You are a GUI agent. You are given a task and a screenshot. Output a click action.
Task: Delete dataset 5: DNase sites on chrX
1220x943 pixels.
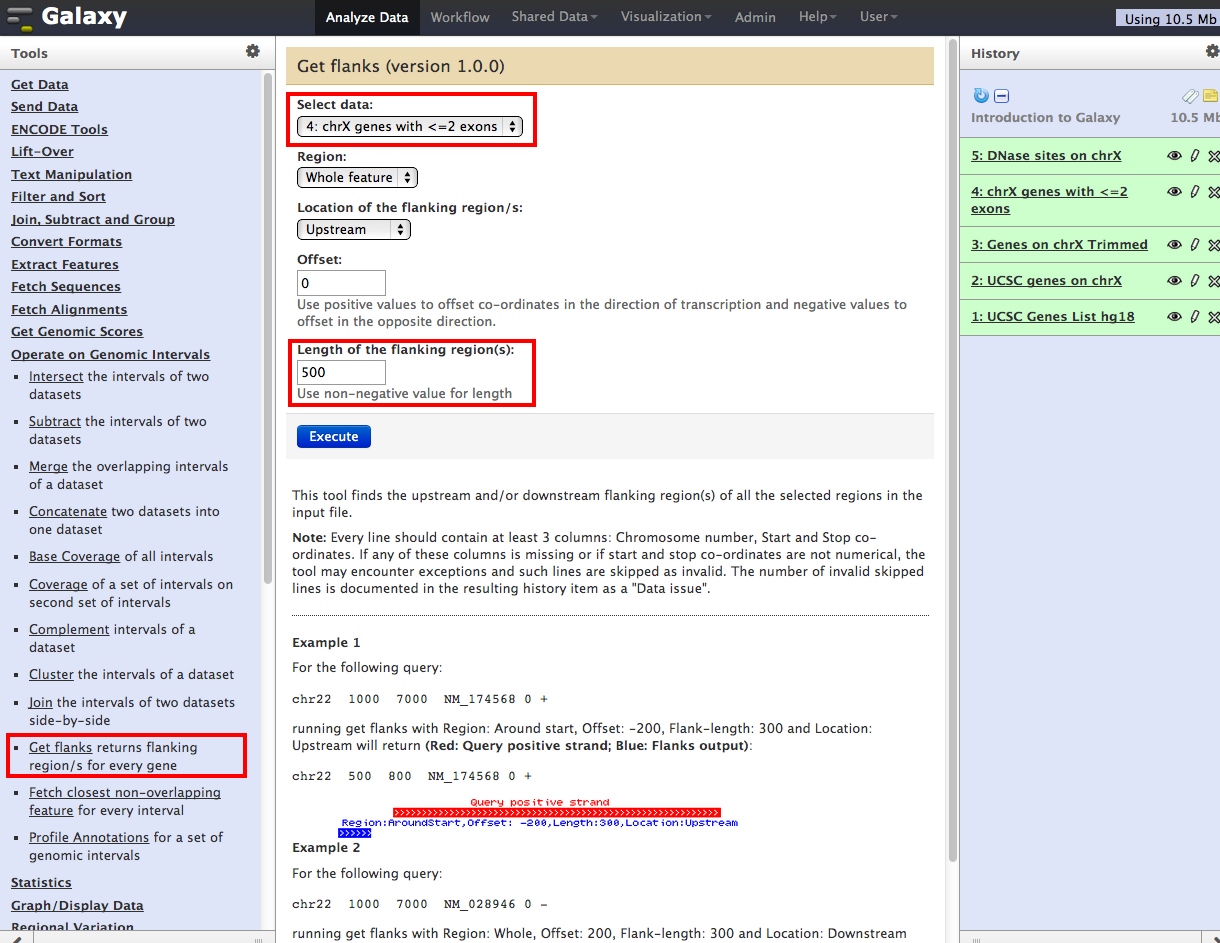pos(1214,156)
